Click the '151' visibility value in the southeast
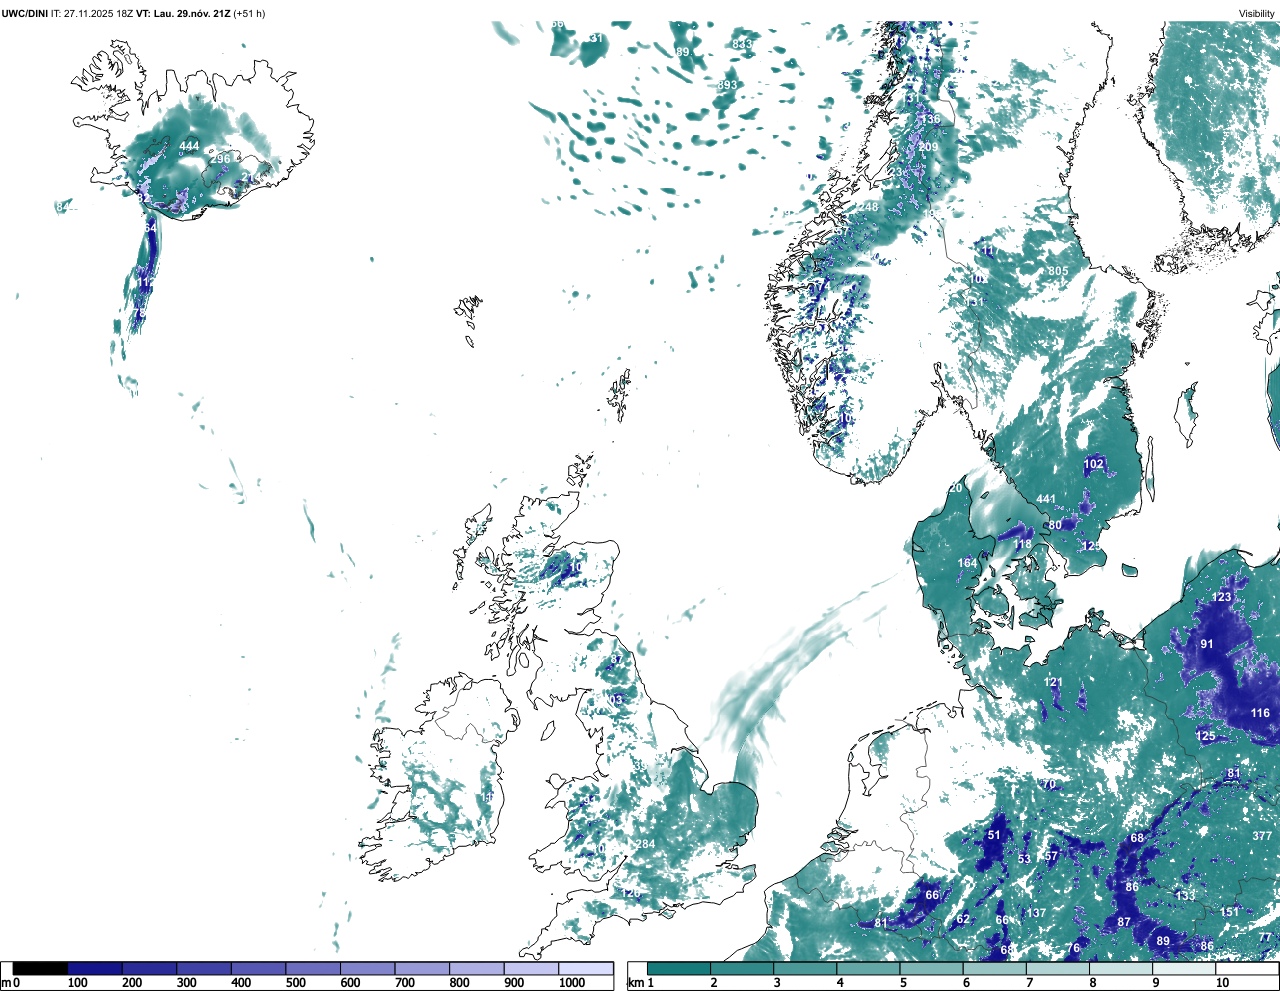 (1229, 912)
